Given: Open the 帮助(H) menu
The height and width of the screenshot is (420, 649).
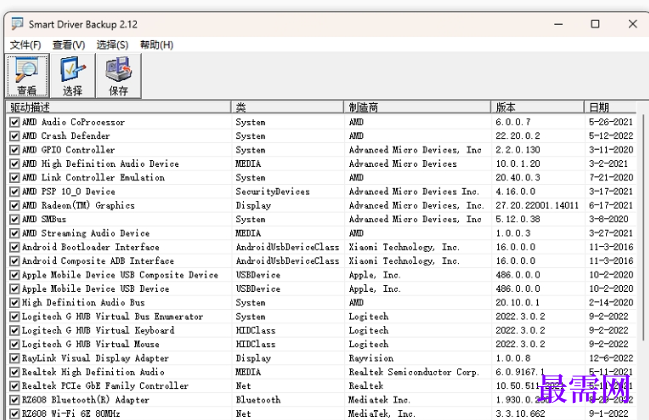Looking at the screenshot, I should (x=156, y=45).
